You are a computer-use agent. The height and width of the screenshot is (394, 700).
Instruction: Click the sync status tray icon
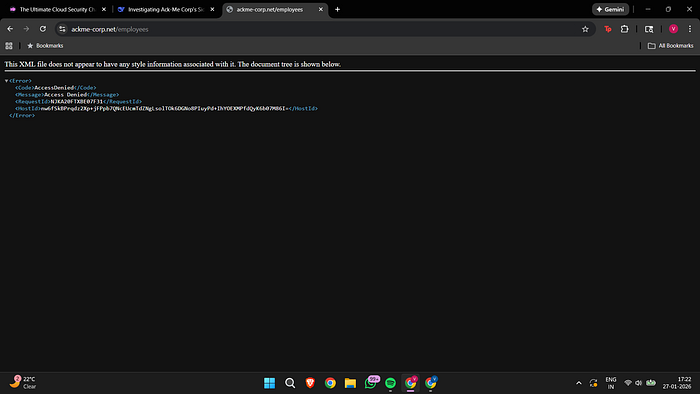pos(593,383)
